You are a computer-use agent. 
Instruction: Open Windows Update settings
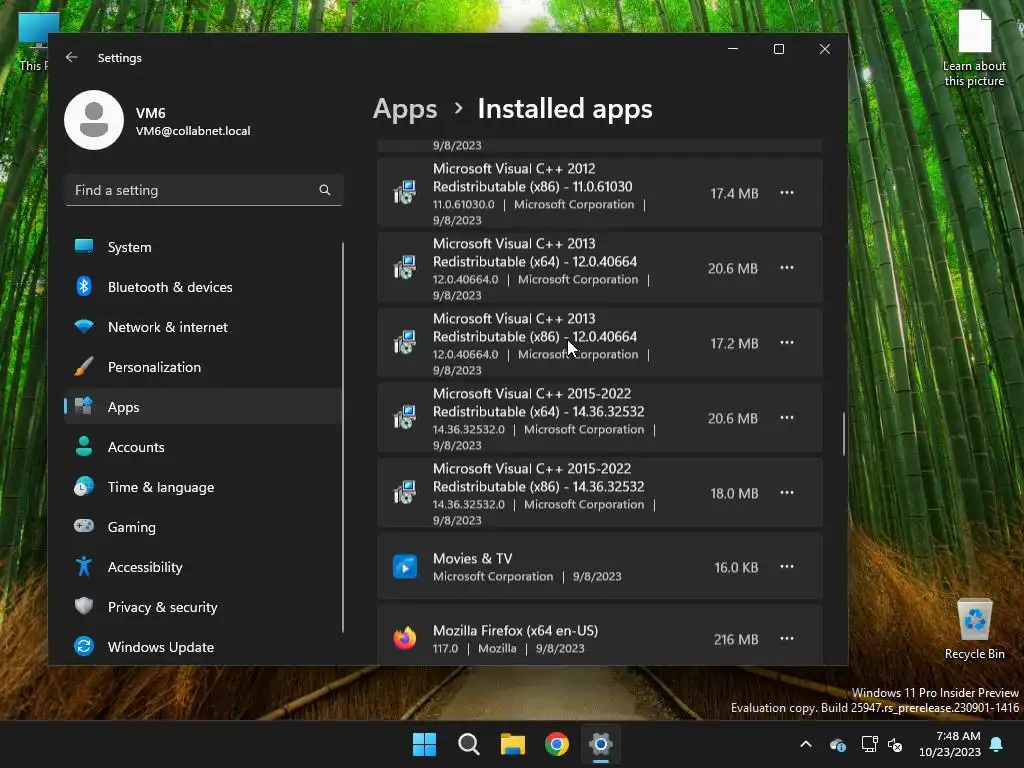click(204, 647)
